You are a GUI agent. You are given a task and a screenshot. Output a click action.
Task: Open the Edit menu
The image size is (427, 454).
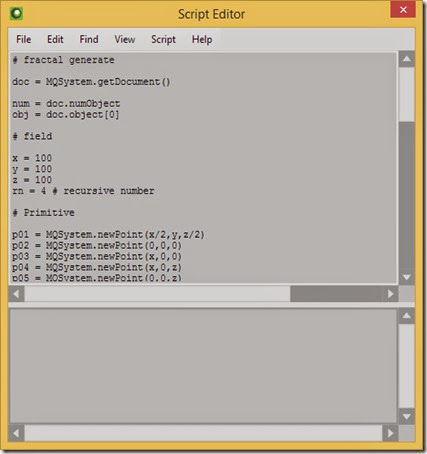tap(55, 39)
